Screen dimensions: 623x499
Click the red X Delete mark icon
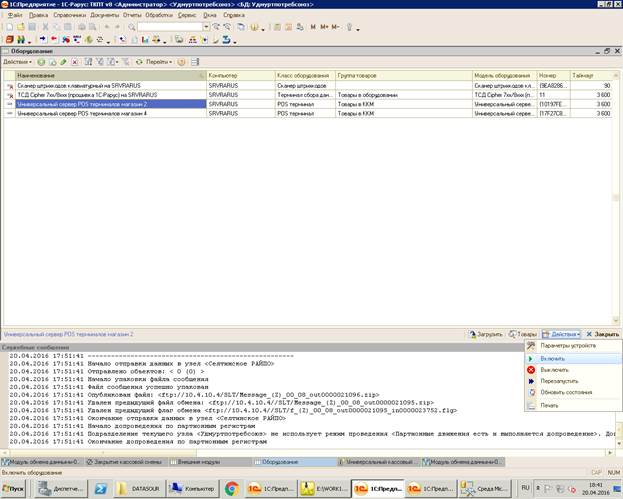[75, 62]
